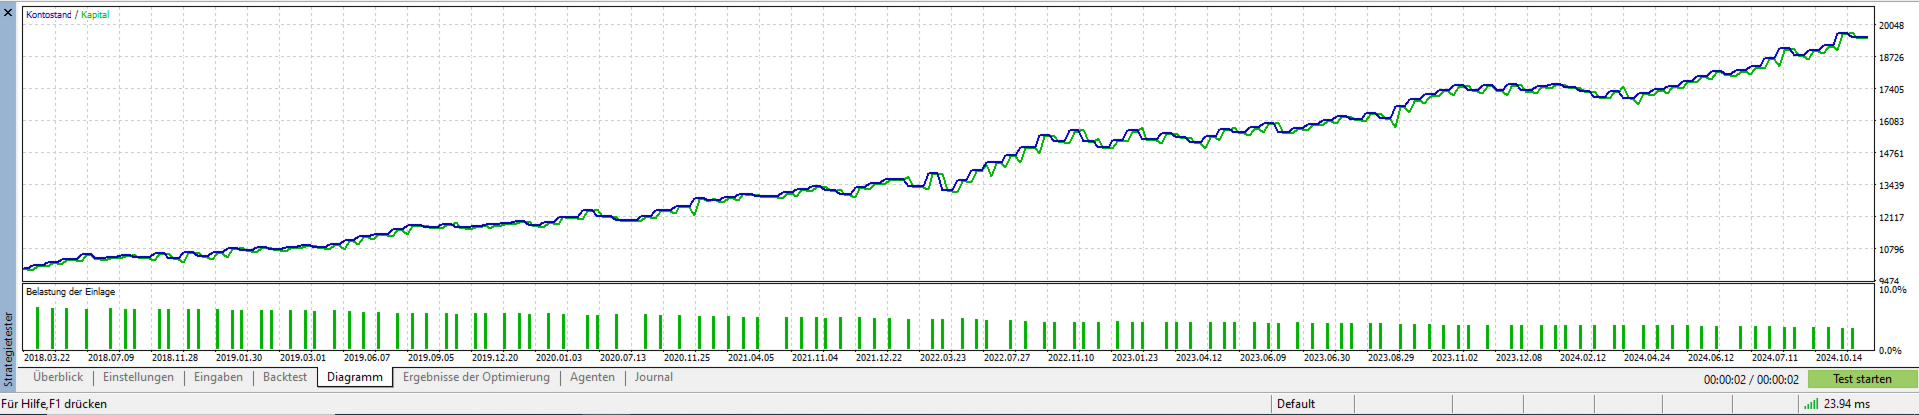The height and width of the screenshot is (415, 1919).
Task: Click the 23.94 ms ping readout
Action: tap(1846, 404)
